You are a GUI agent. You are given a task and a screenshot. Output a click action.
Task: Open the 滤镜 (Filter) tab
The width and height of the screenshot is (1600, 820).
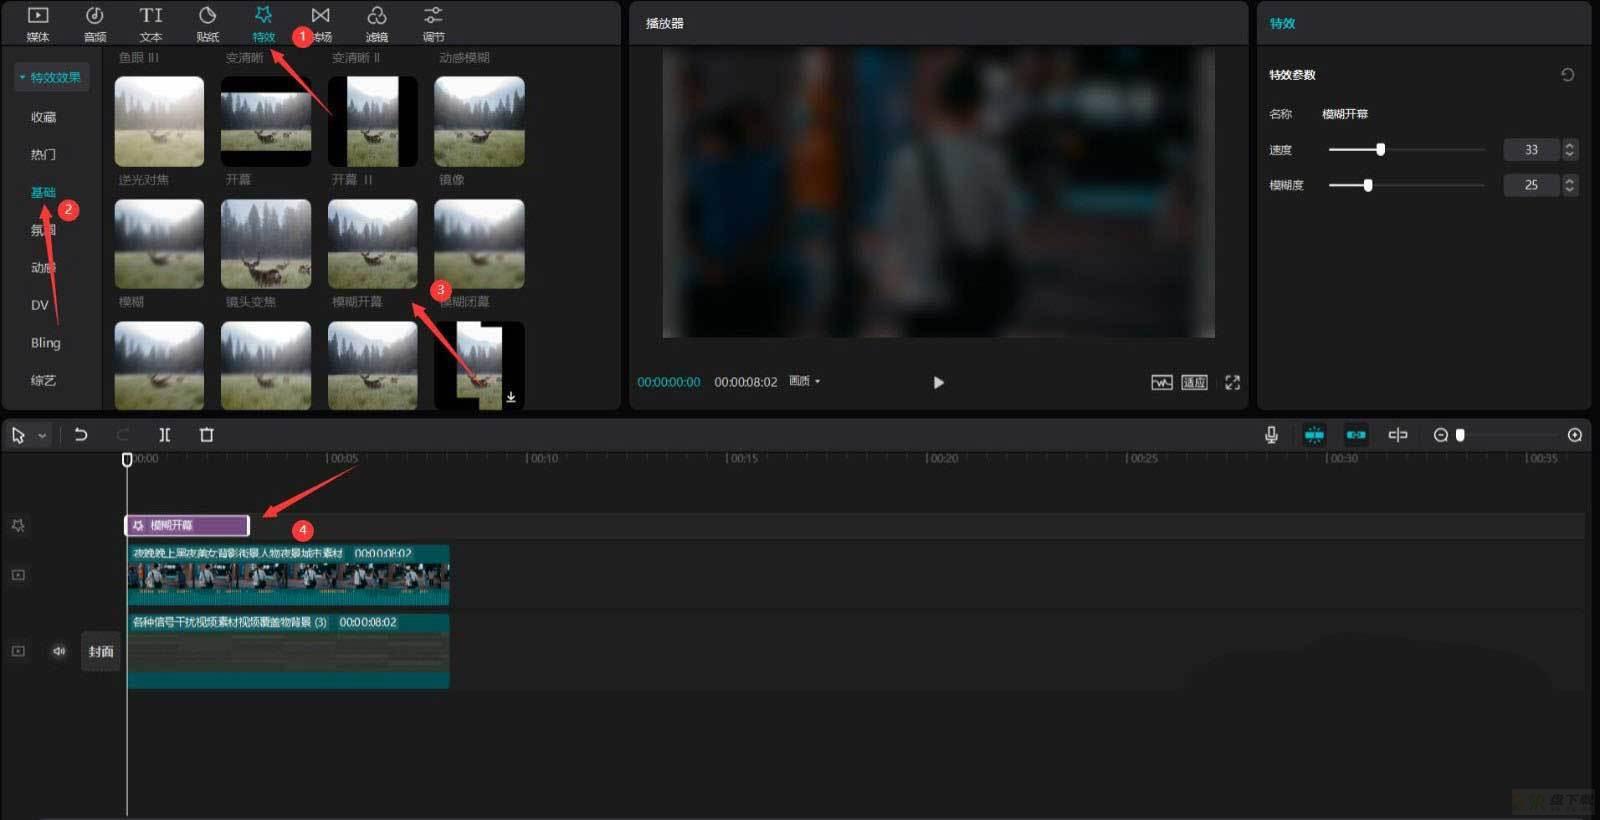(x=377, y=23)
